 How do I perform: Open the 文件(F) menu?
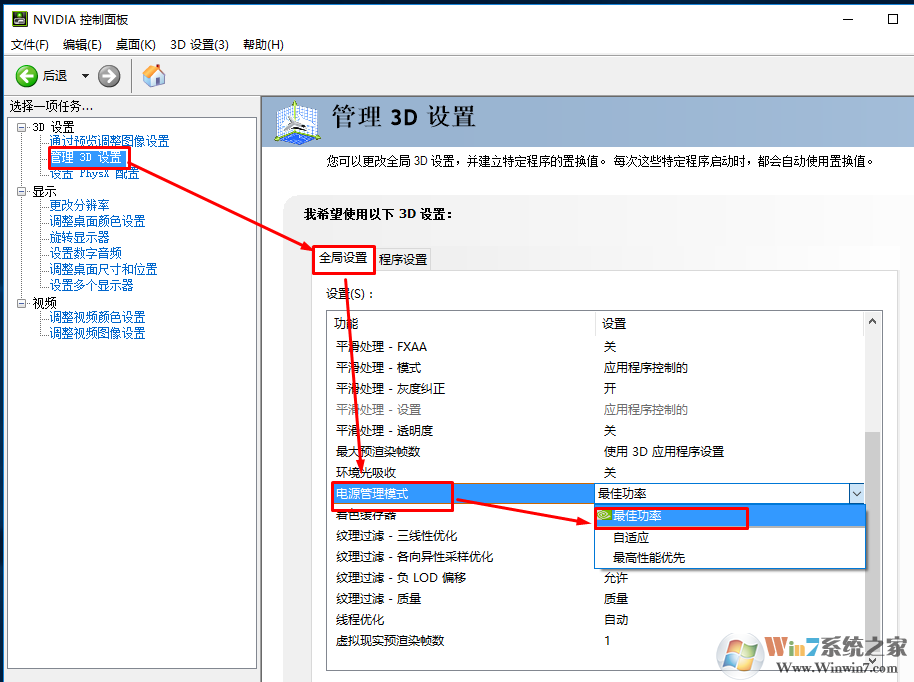pyautogui.click(x=30, y=45)
